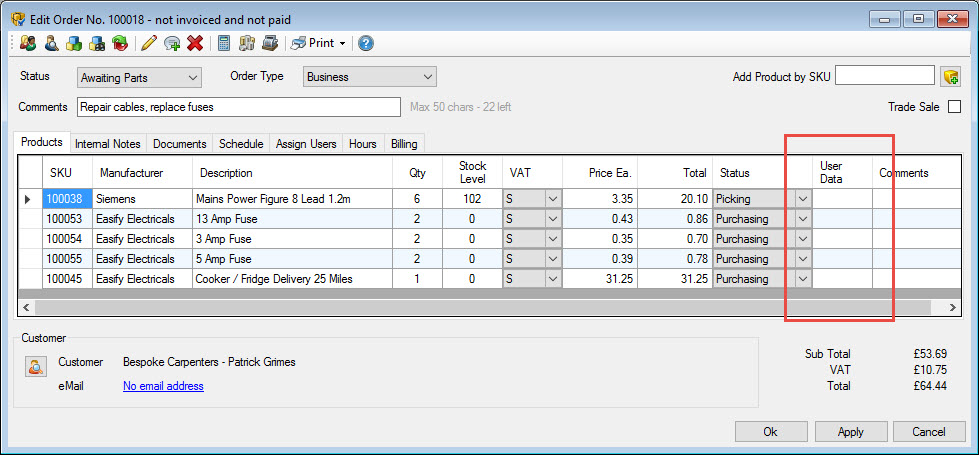Open the blue help question mark icon
This screenshot has width=979, height=455.
[x=366, y=43]
